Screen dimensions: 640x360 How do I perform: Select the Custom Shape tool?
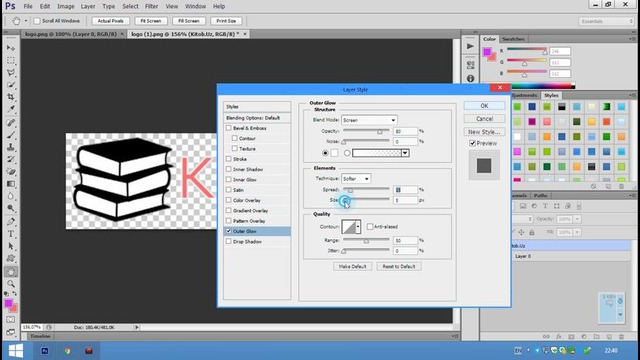tap(11, 258)
